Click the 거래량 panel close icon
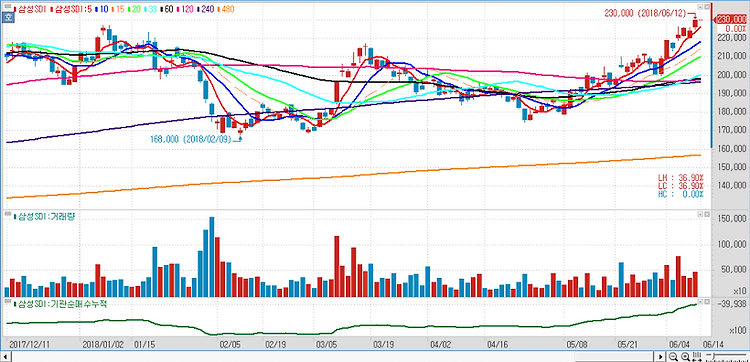This screenshot has height=362, width=750. 707,215
